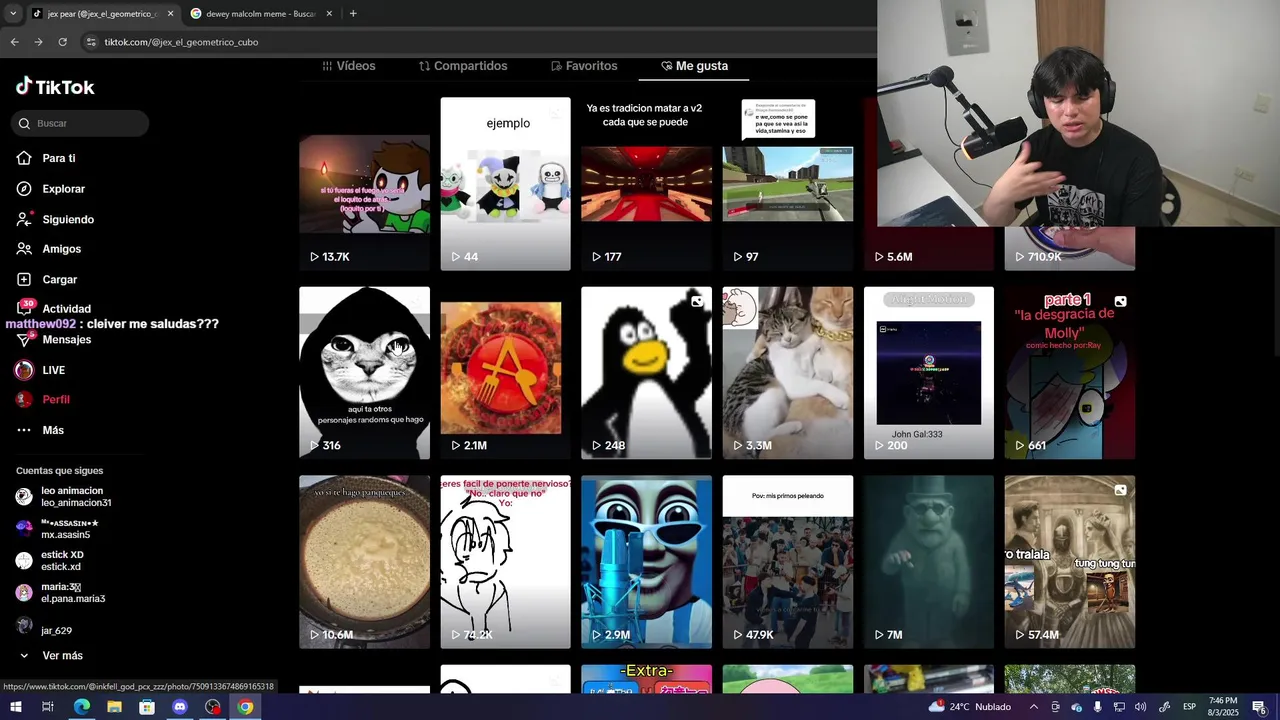Open the weather widget showing 24°C Nublado

(969, 707)
